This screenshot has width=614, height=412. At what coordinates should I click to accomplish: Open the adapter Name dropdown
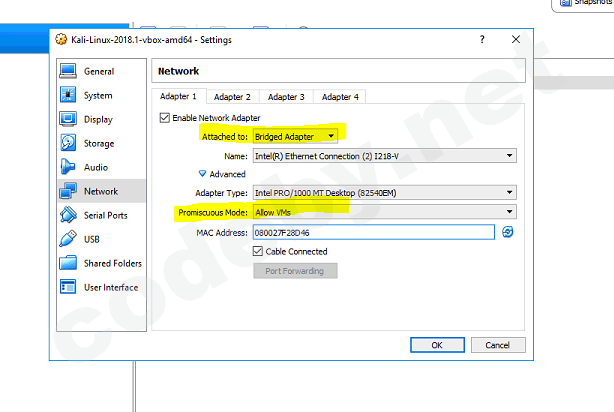coord(385,156)
